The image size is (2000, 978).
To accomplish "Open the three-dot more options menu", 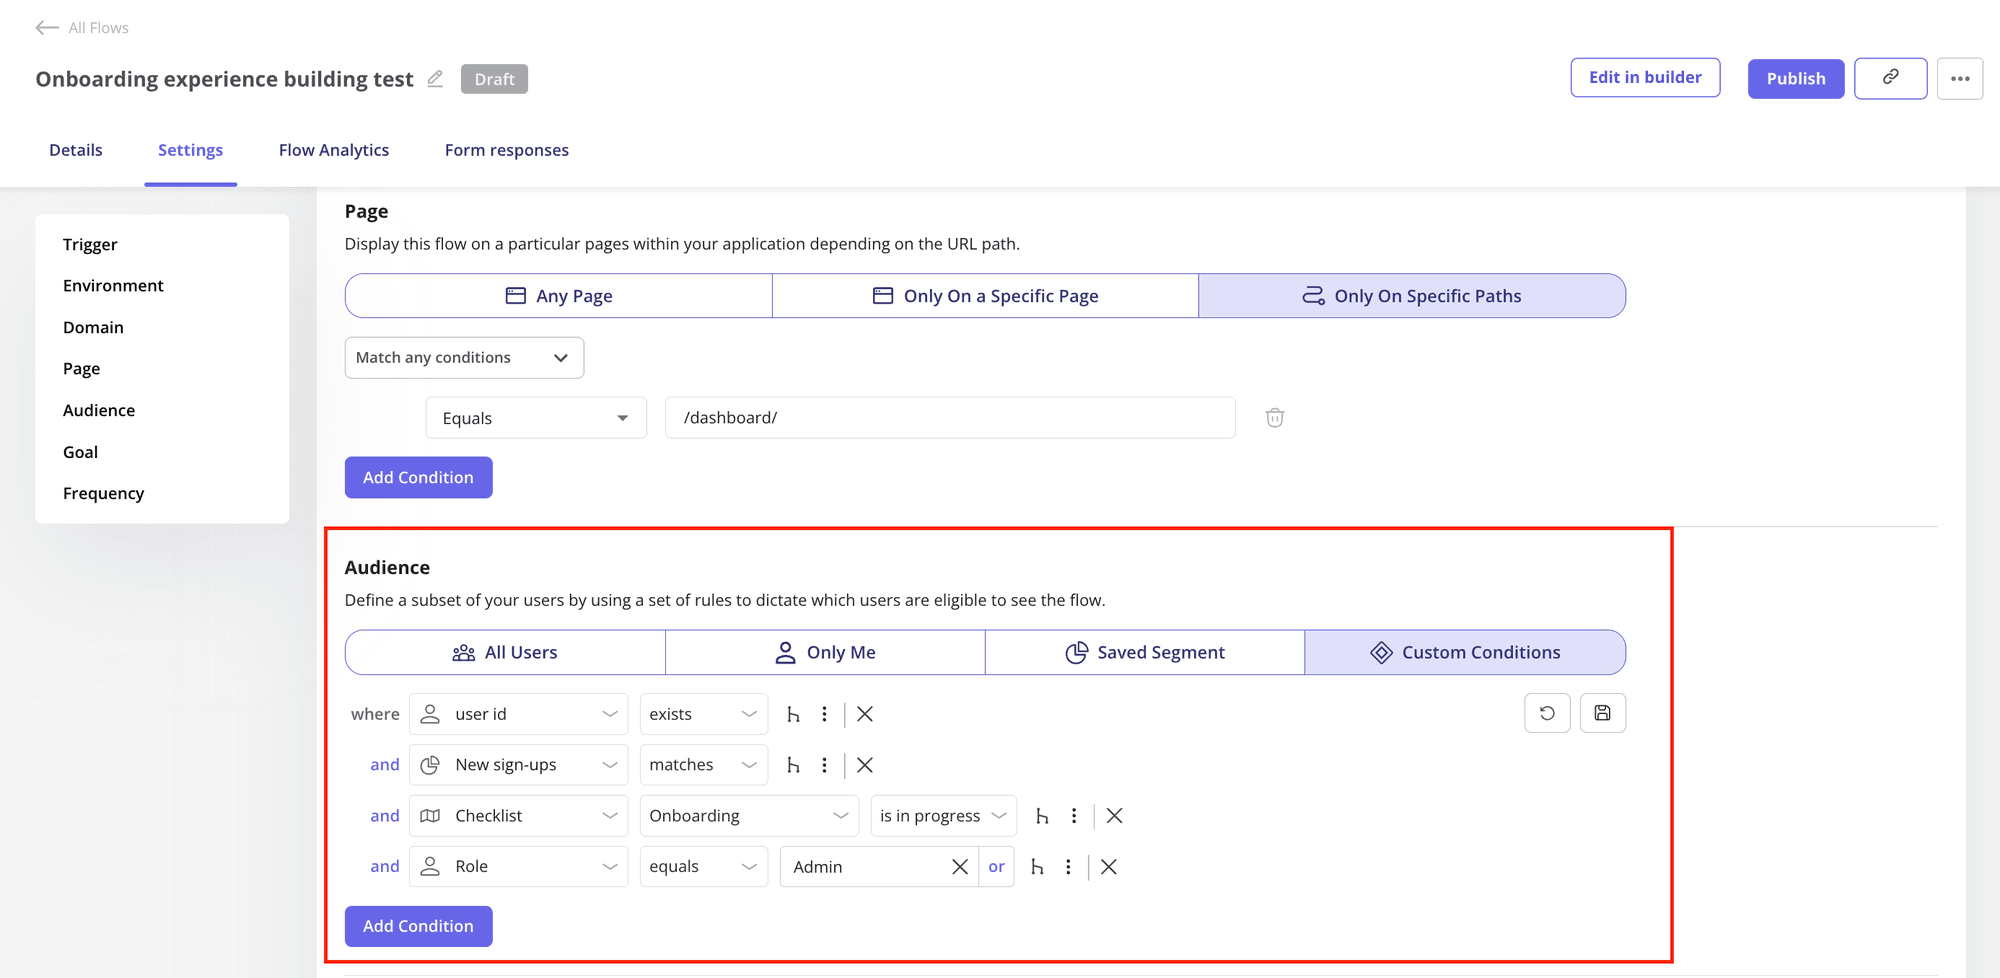I will pos(1959,78).
